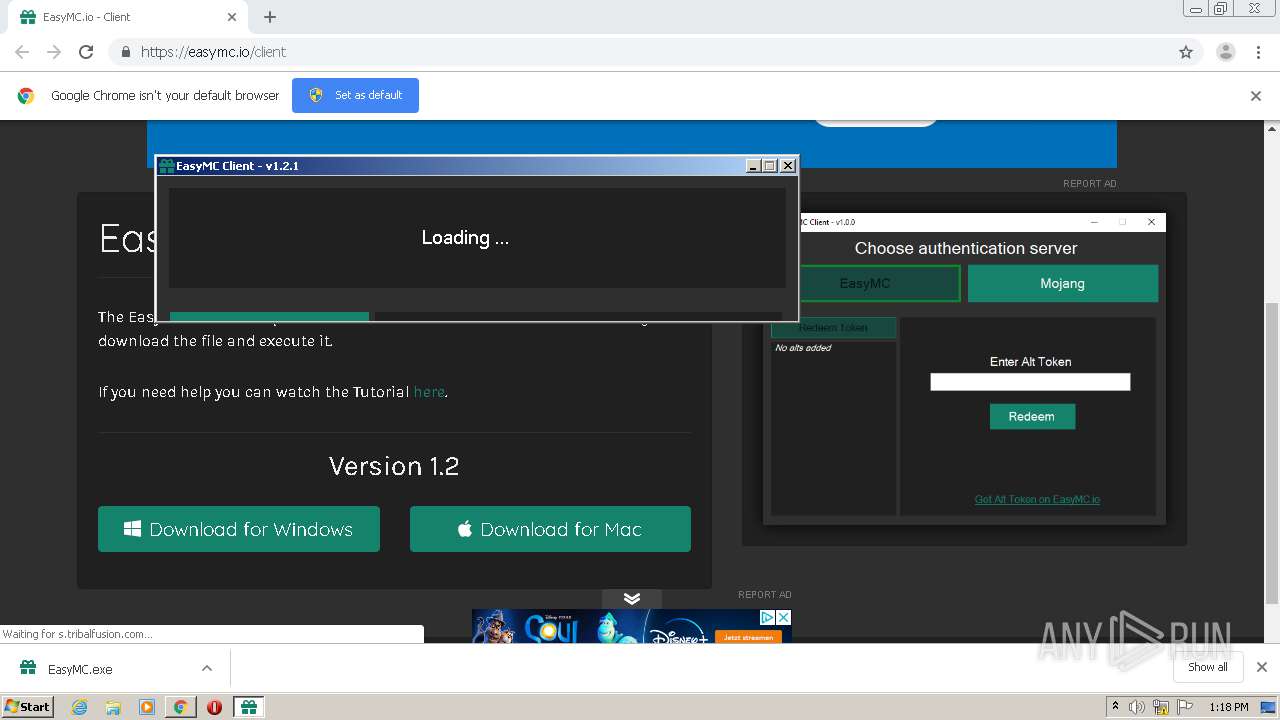
Task: Maximize the EasyMC Client v1.2.1 window
Action: (770, 166)
